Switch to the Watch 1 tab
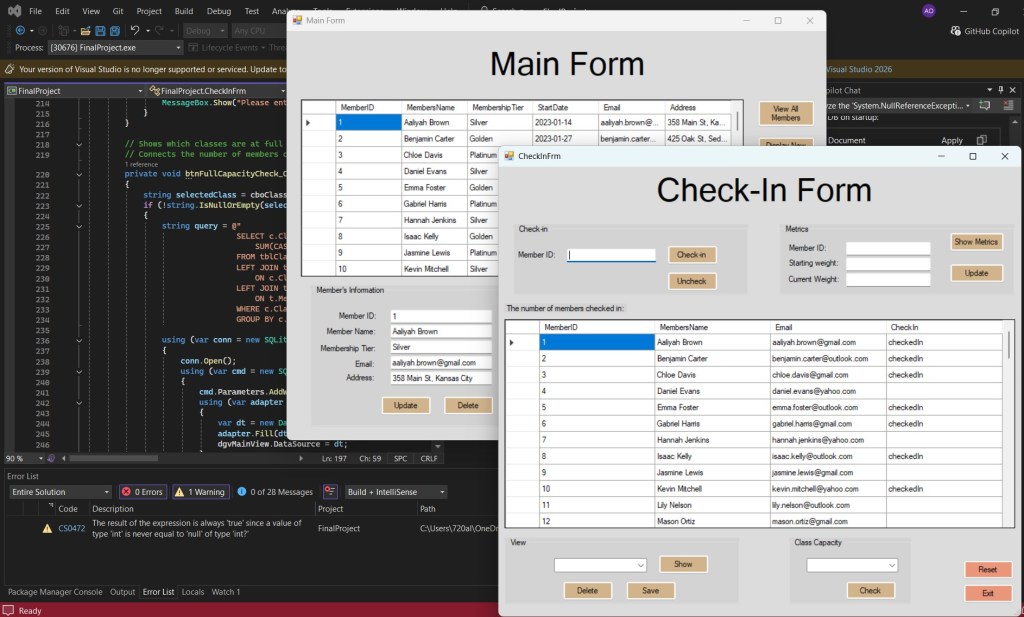 pos(225,592)
